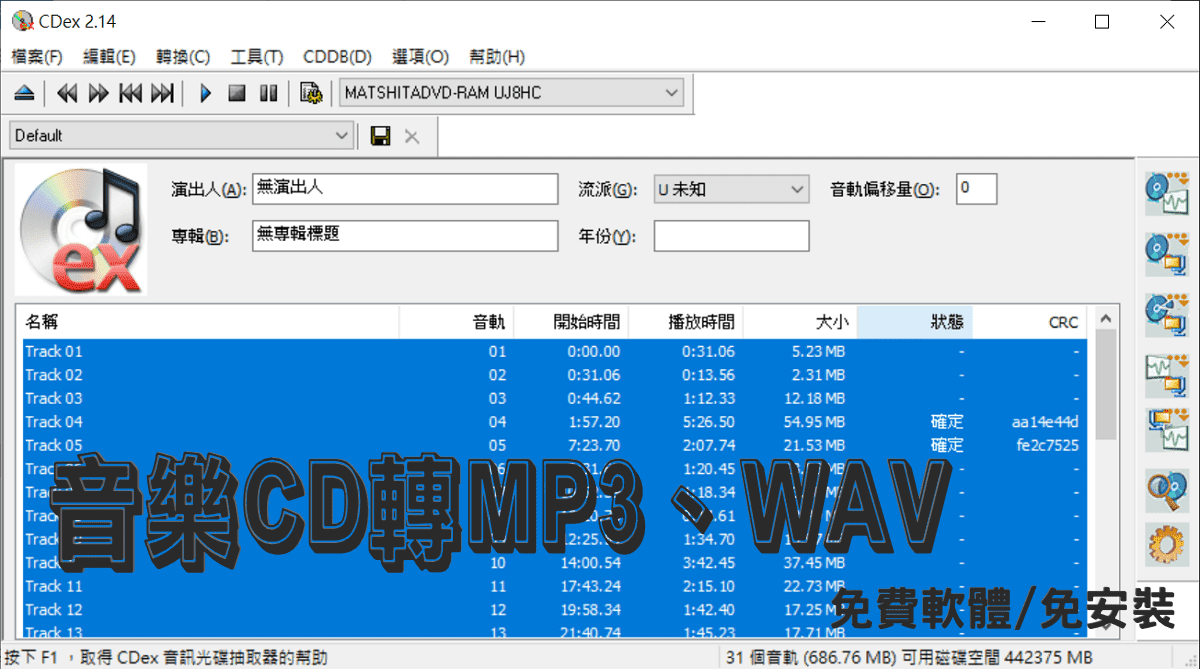Open the CD drive selection dropdown
Viewport: 1200px width, 669px height.
(x=672, y=92)
